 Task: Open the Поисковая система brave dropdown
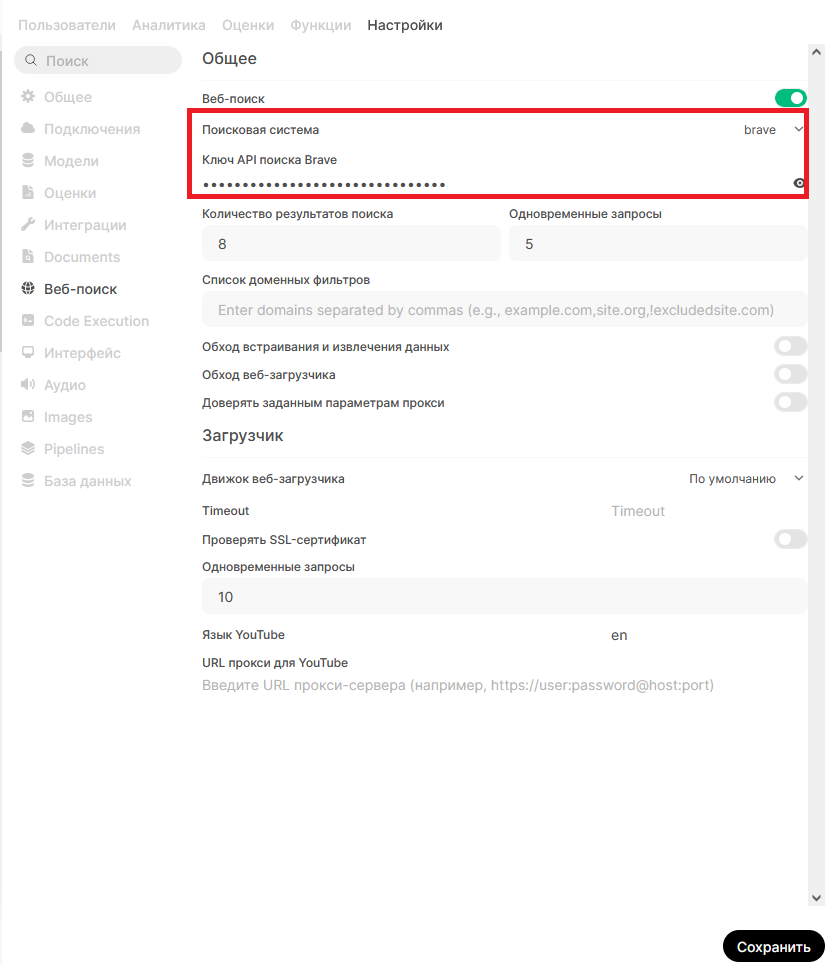click(773, 130)
